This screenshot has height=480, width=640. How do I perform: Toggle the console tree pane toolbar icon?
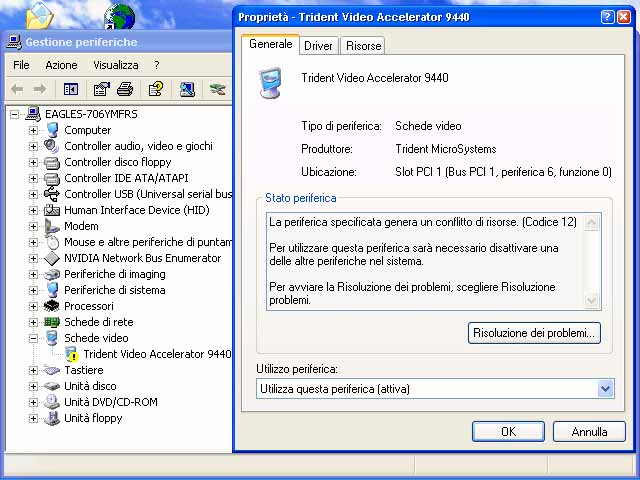(x=71, y=89)
